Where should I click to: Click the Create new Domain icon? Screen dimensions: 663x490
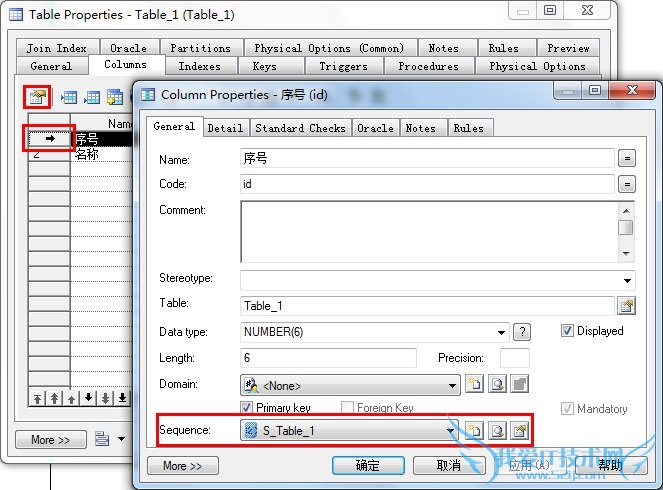click(476, 384)
